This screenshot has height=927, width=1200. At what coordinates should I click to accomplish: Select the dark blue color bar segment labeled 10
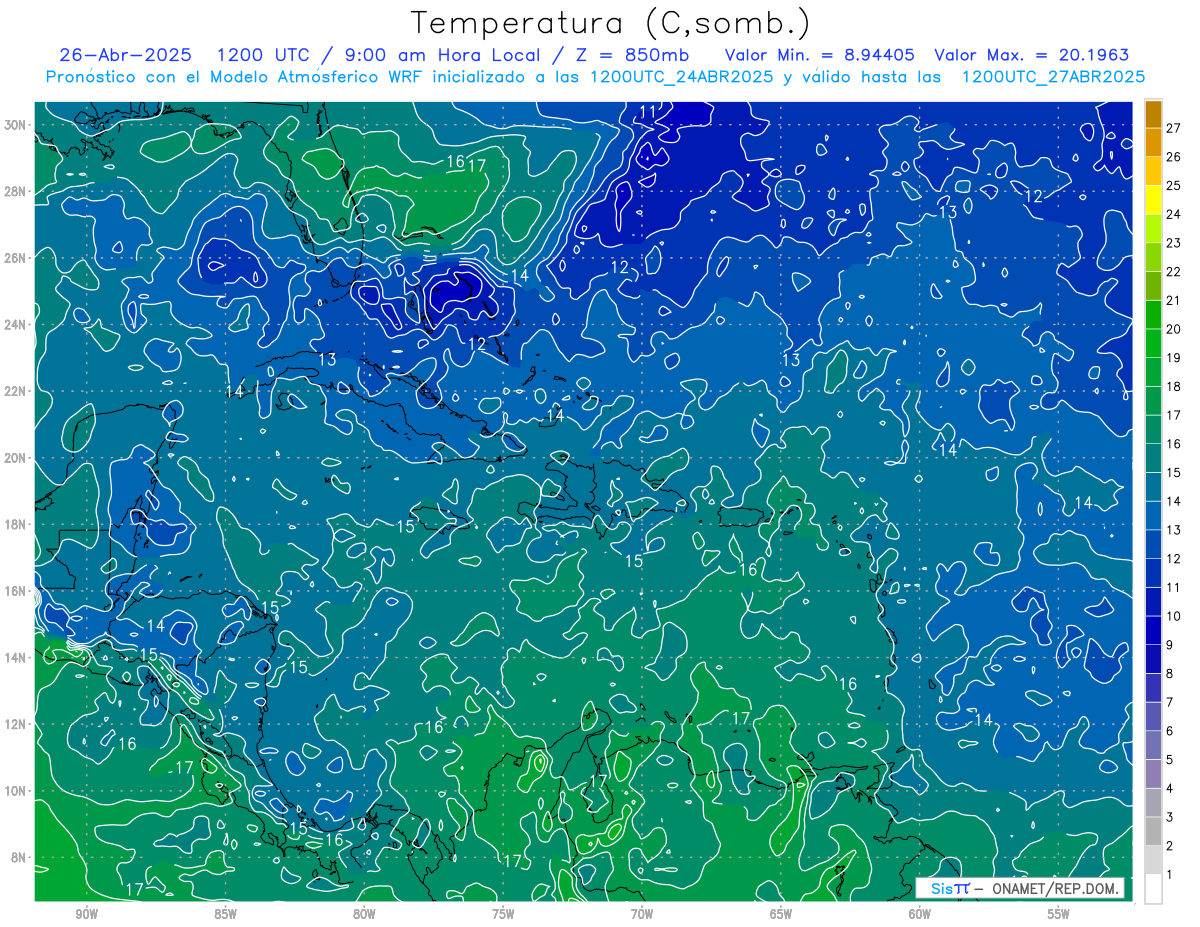click(x=1153, y=602)
